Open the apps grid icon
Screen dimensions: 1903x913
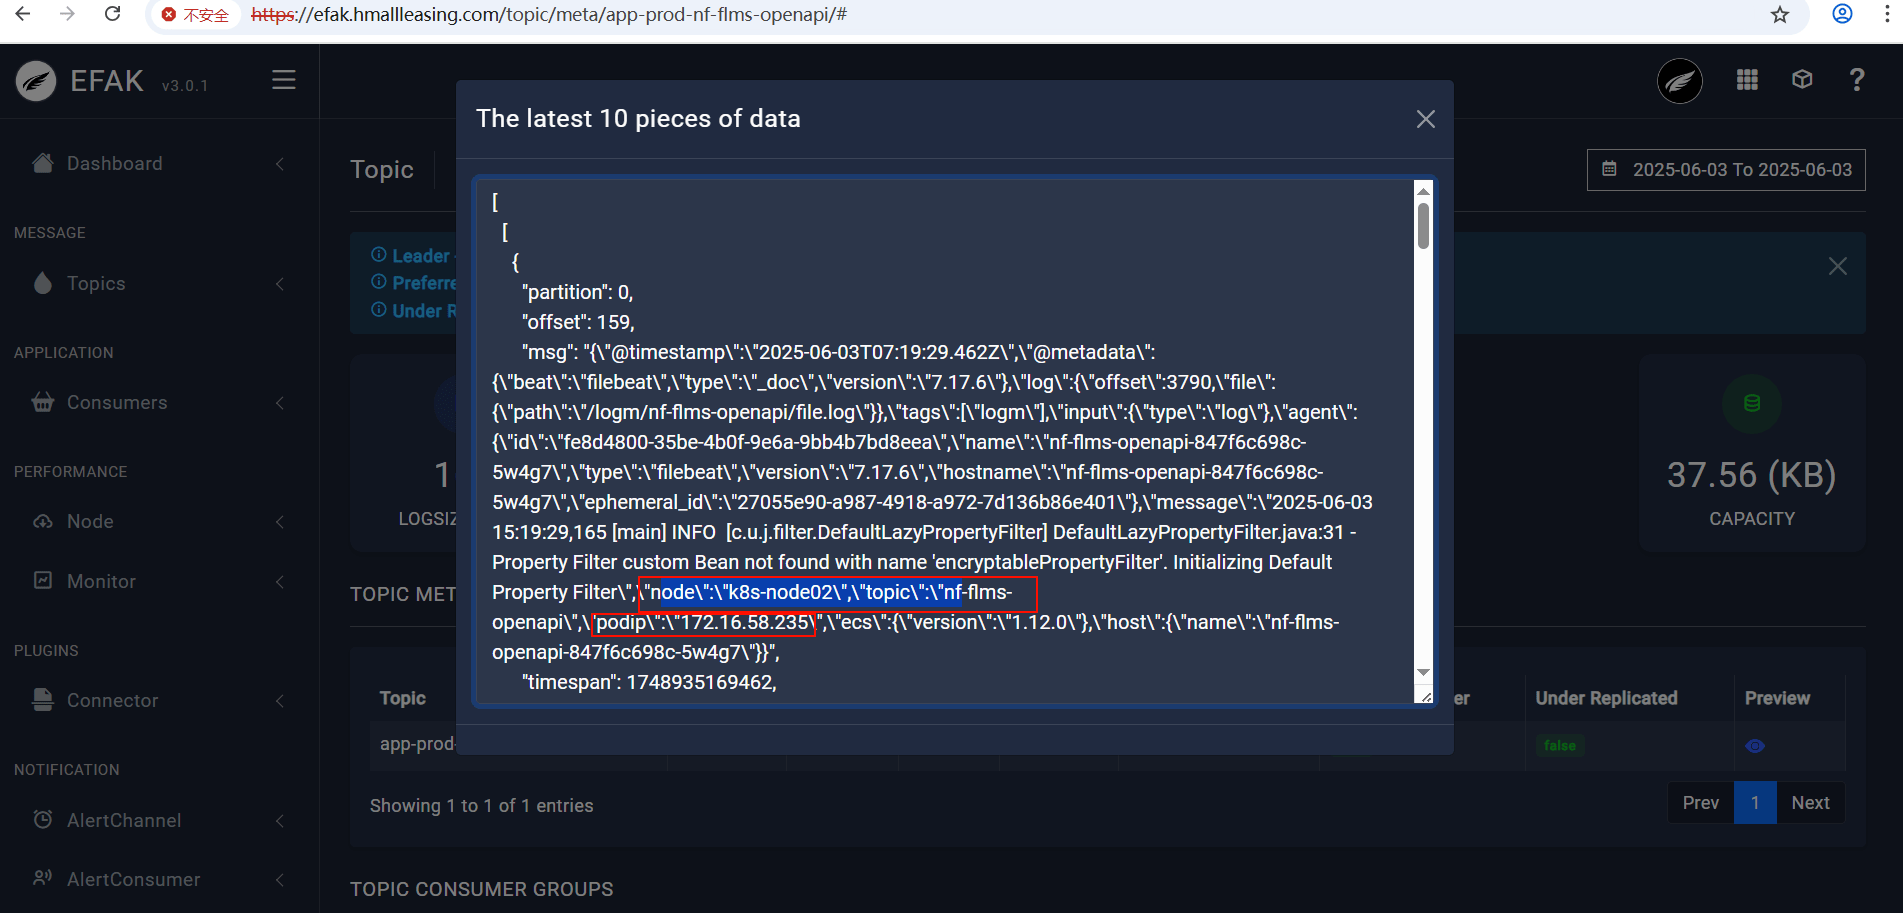click(1747, 80)
